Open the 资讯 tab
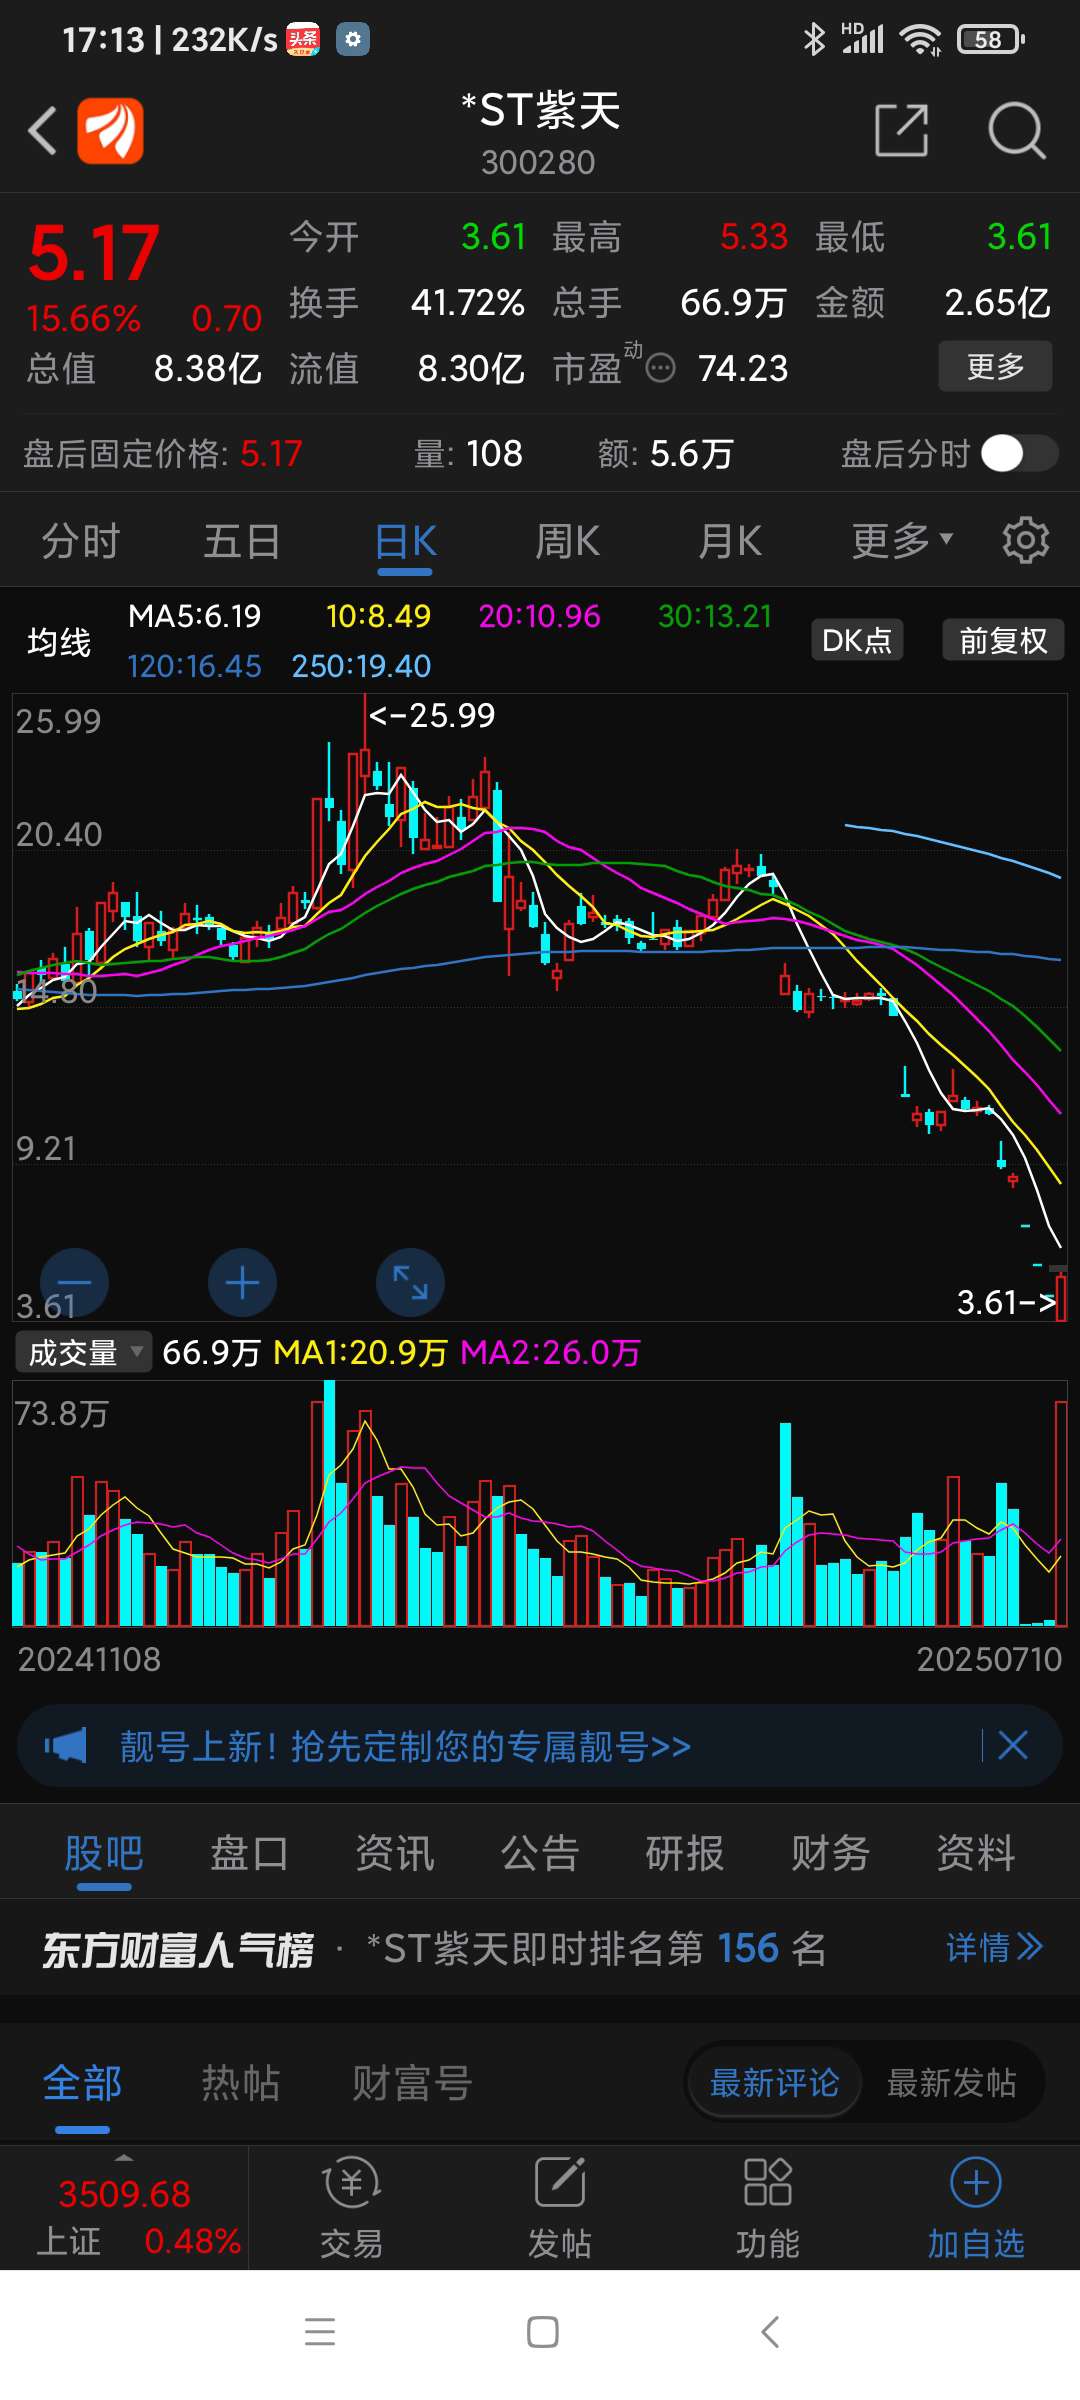The image size is (1080, 2400). pos(395,1853)
